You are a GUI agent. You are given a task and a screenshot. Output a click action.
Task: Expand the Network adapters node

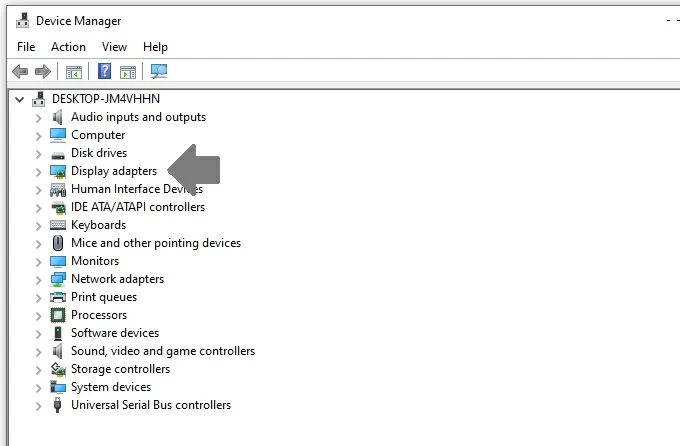click(x=38, y=279)
